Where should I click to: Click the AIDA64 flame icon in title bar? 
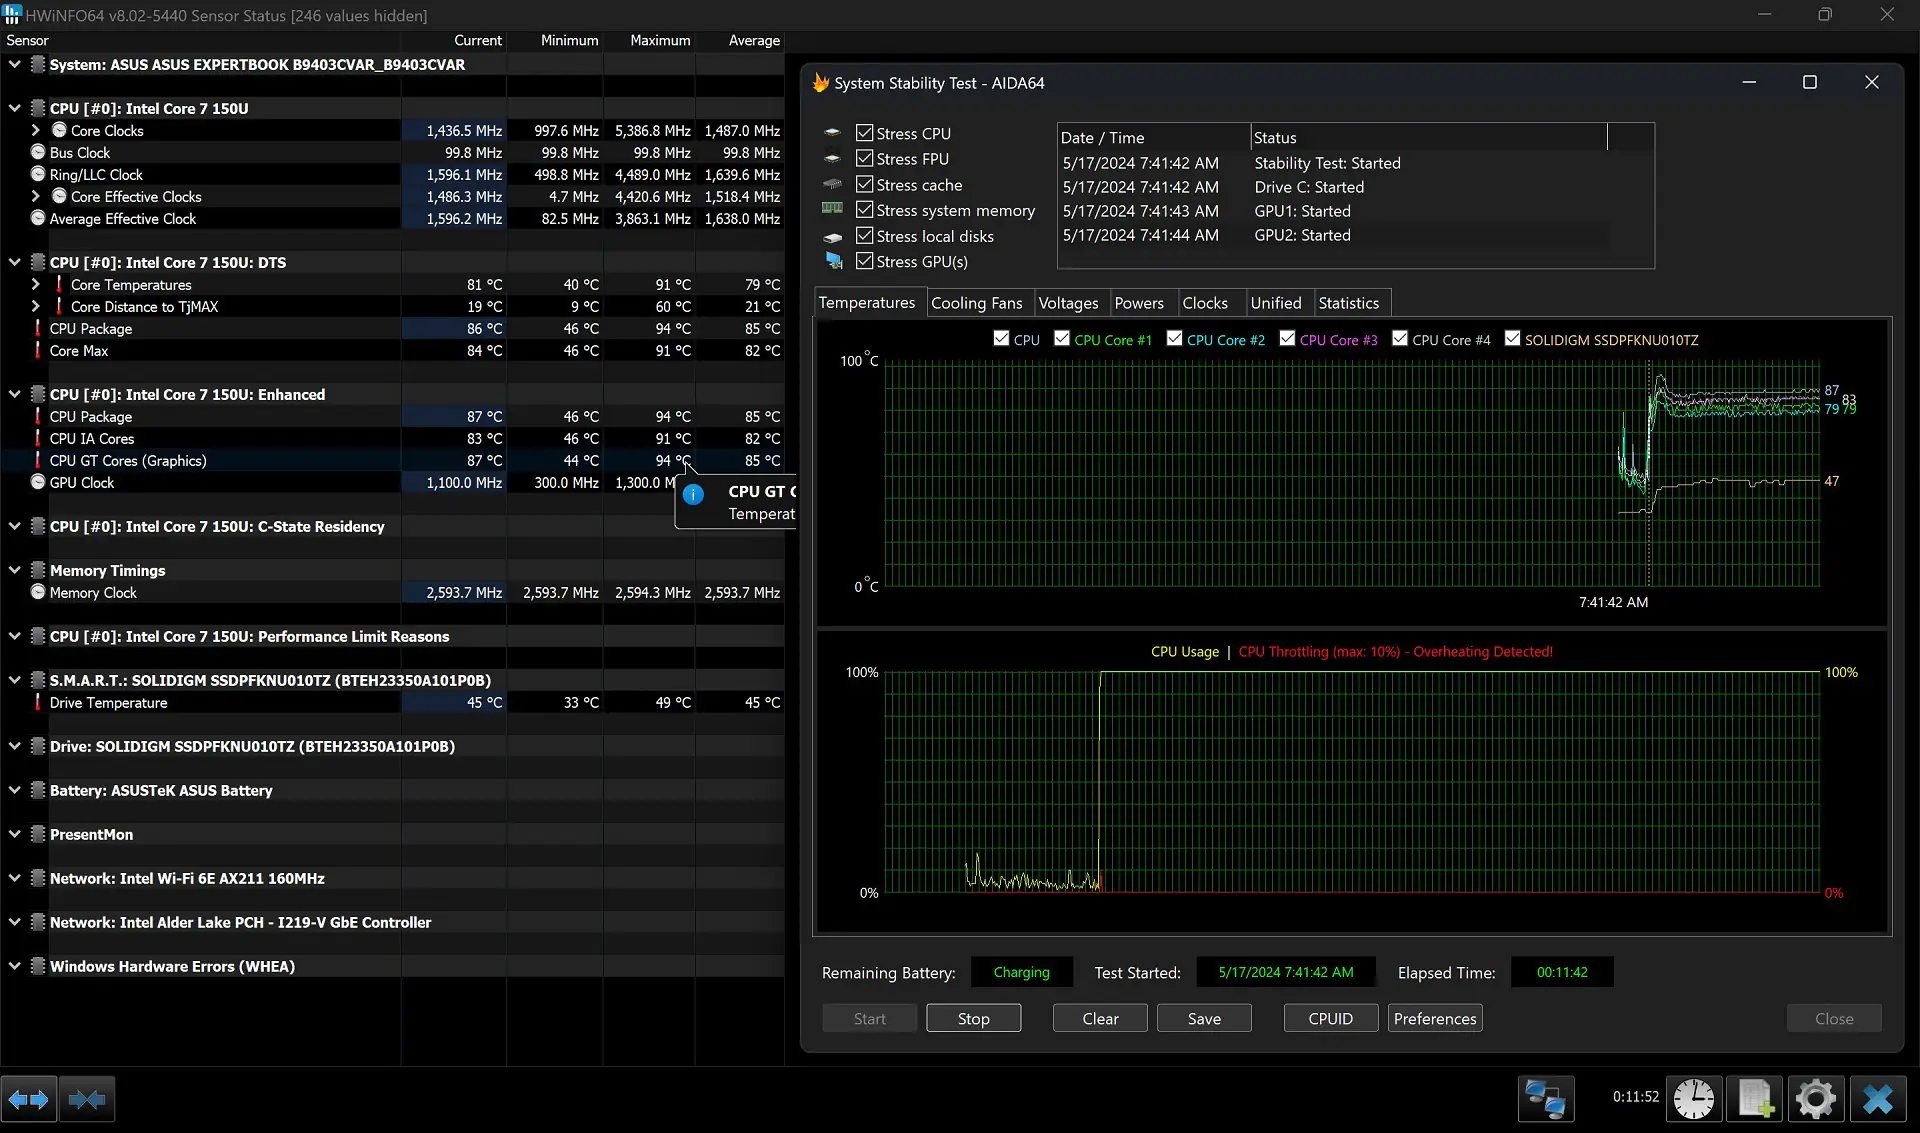(x=821, y=83)
